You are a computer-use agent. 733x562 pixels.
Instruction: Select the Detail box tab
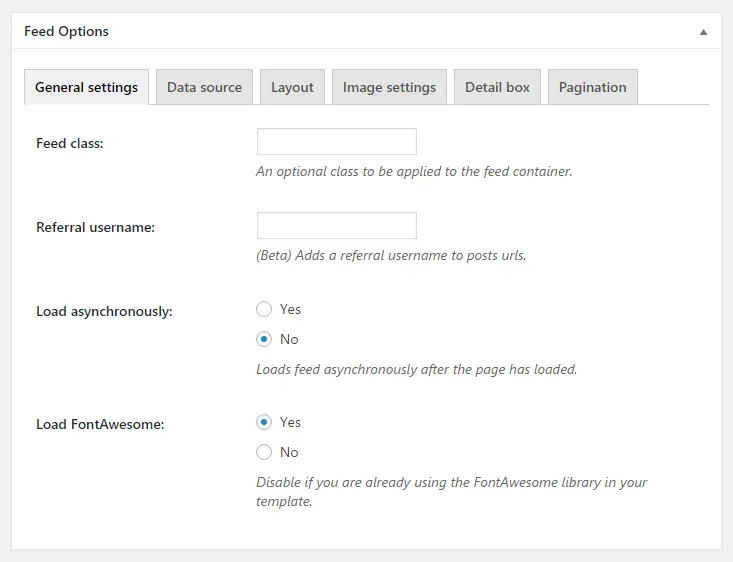coord(497,87)
